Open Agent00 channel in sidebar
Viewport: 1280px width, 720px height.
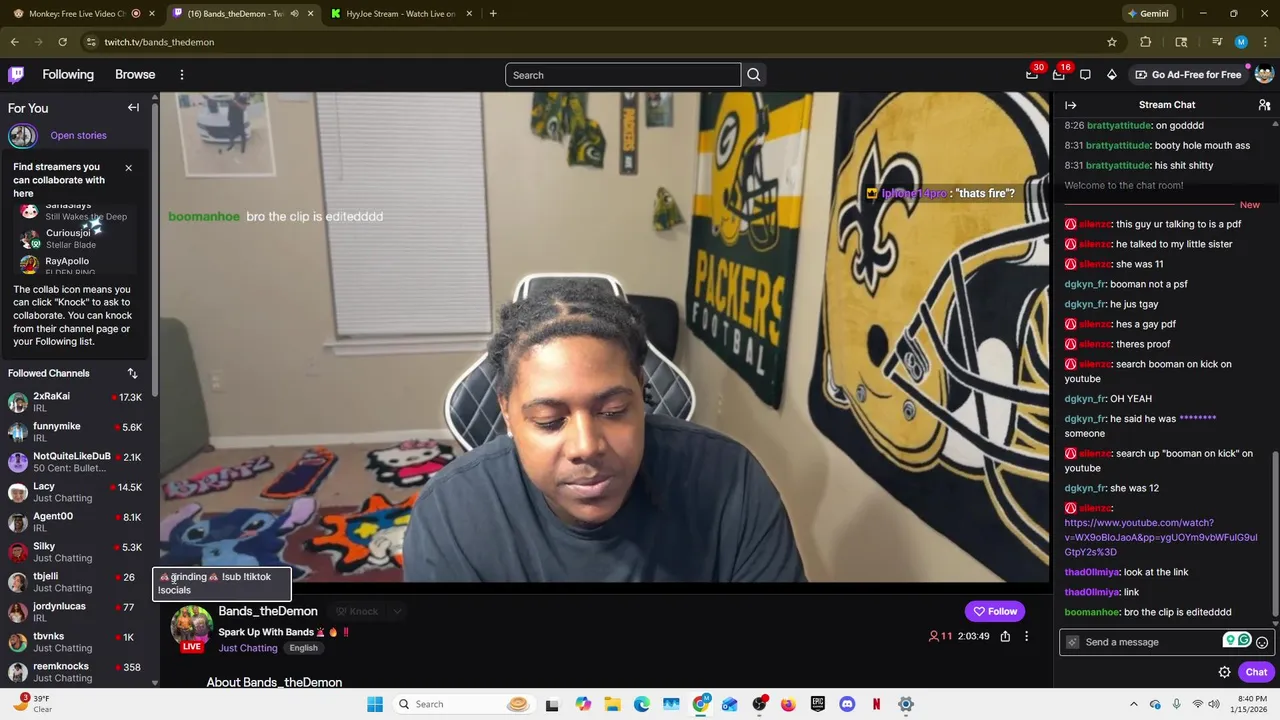point(75,522)
